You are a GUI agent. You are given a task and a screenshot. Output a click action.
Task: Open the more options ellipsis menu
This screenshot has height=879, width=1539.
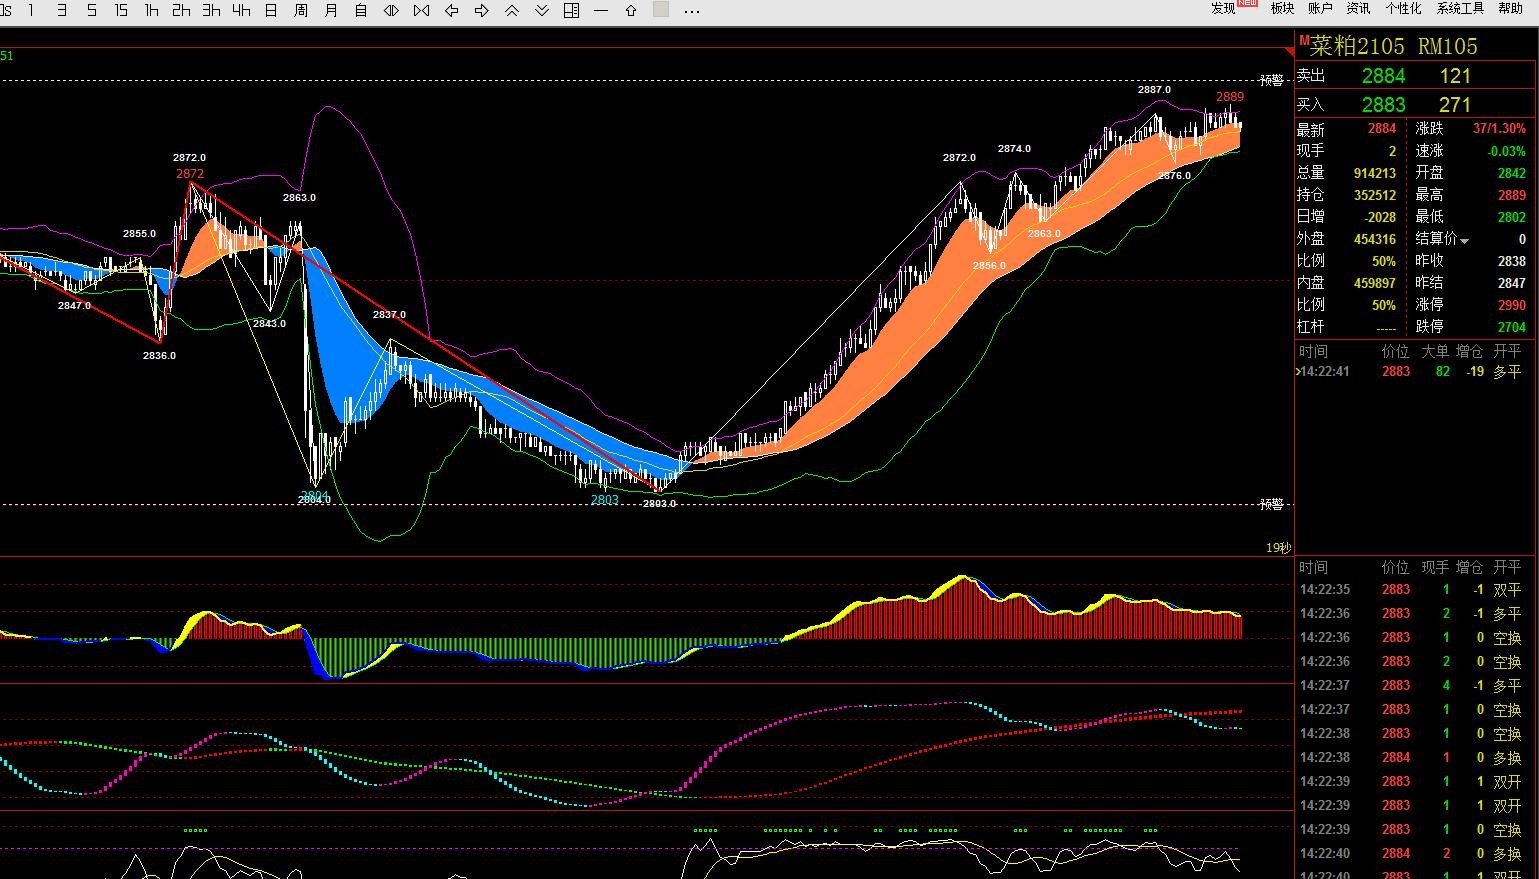tap(692, 11)
